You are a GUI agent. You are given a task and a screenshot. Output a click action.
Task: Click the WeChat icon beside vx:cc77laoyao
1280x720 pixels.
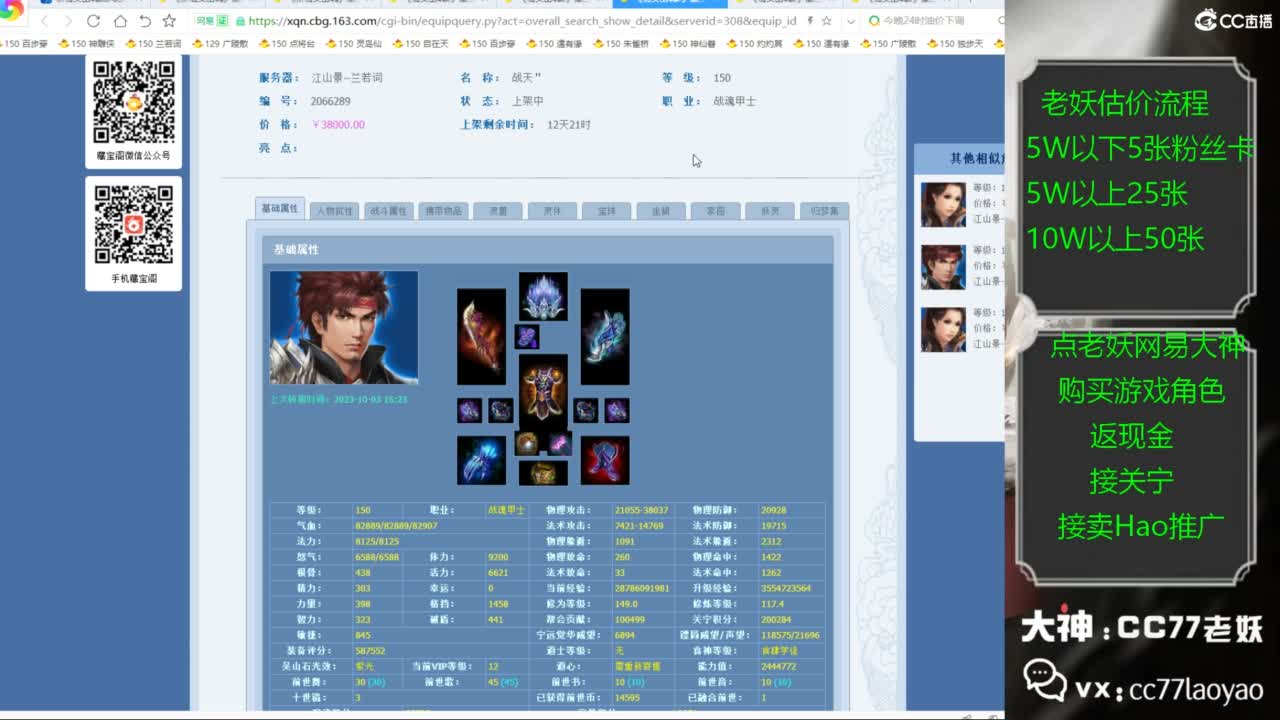(x=1044, y=681)
